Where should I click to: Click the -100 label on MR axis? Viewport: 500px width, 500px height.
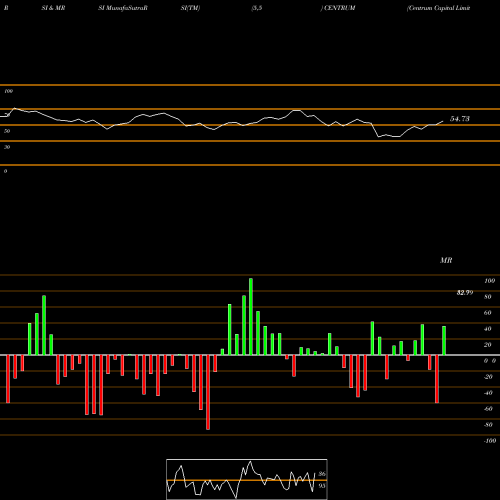pyautogui.click(x=490, y=441)
